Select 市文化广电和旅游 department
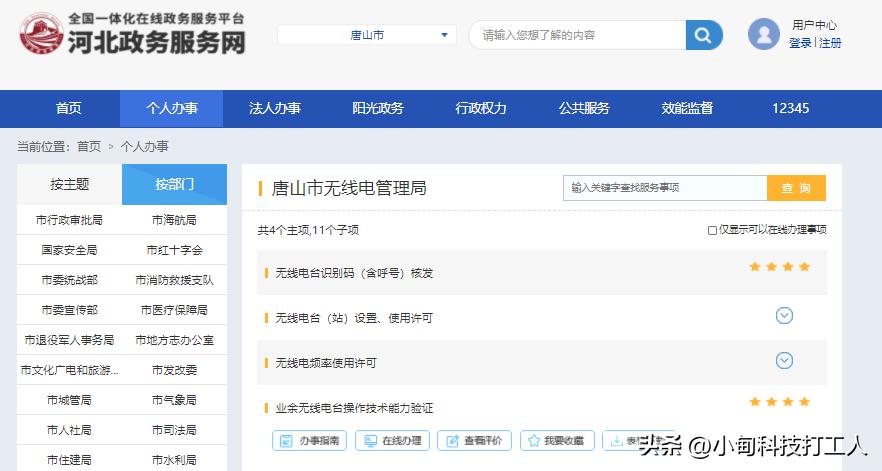The image size is (882, 471). tap(69, 370)
